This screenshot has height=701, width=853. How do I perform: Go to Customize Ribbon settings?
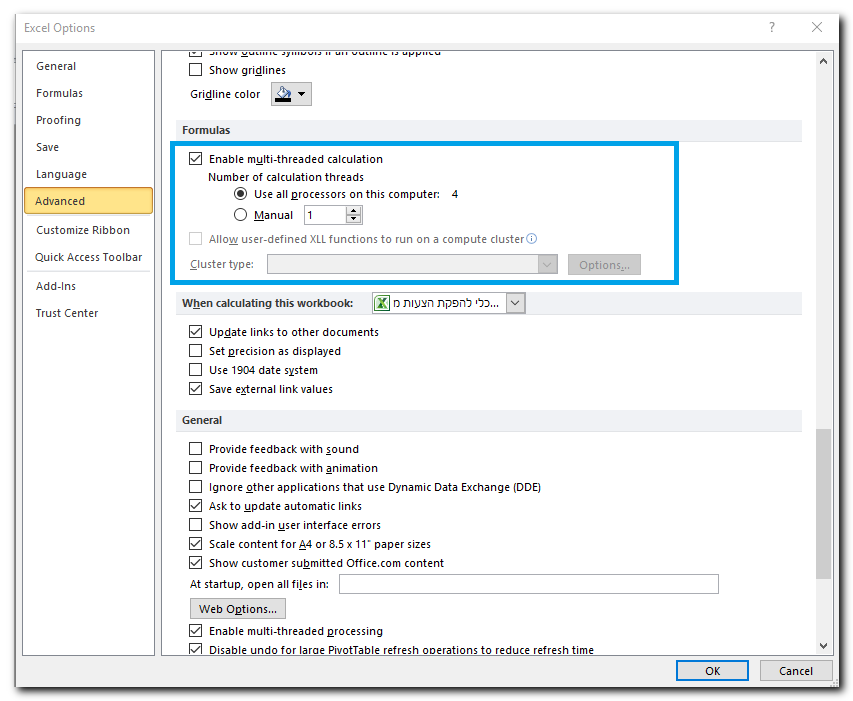[x=83, y=230]
